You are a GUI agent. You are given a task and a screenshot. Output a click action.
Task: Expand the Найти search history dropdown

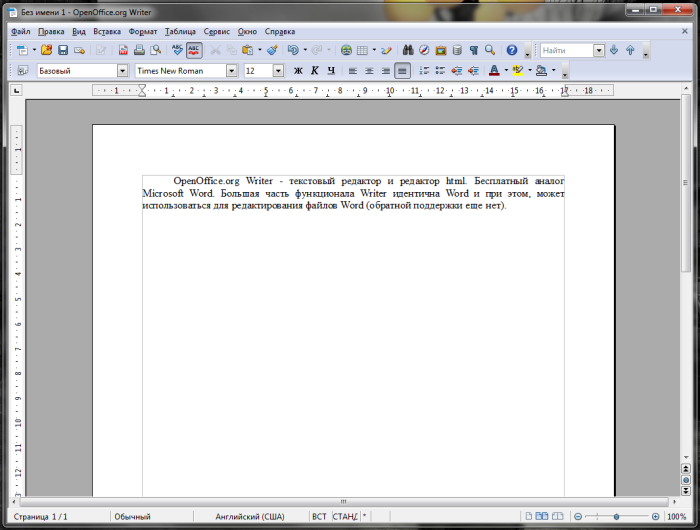[x=599, y=50]
